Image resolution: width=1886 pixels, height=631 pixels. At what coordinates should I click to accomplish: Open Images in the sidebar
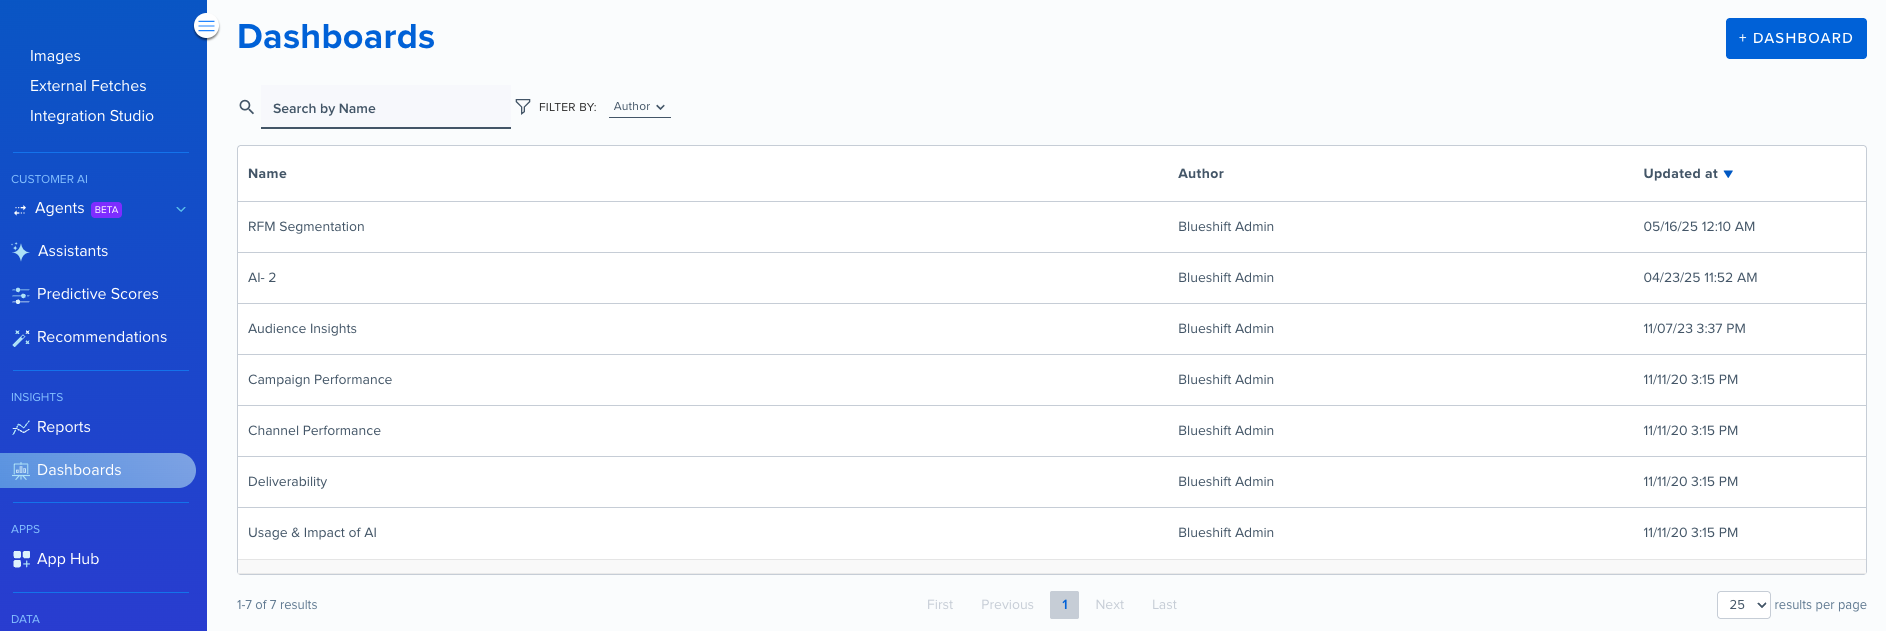pyautogui.click(x=55, y=56)
